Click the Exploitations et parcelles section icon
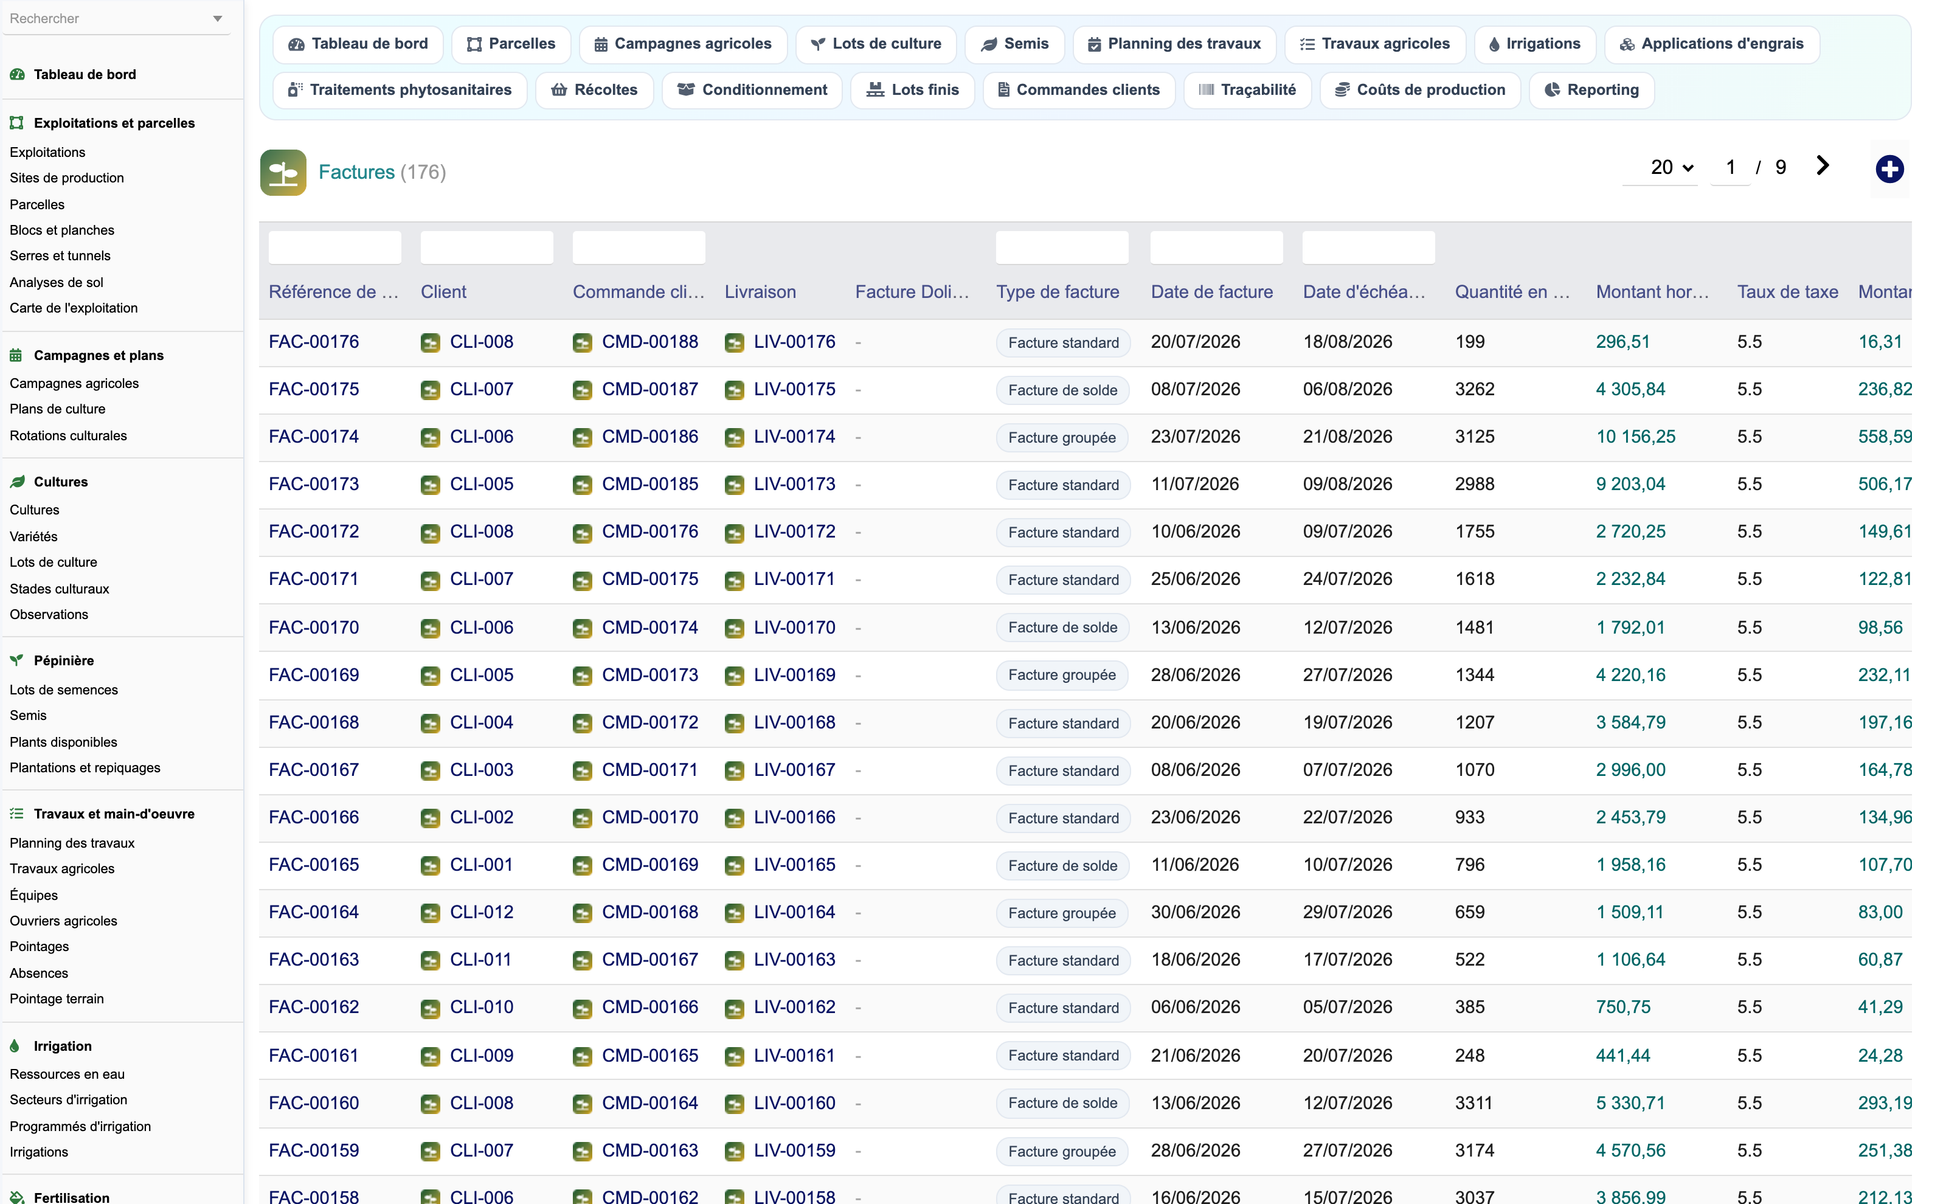 click(x=17, y=123)
